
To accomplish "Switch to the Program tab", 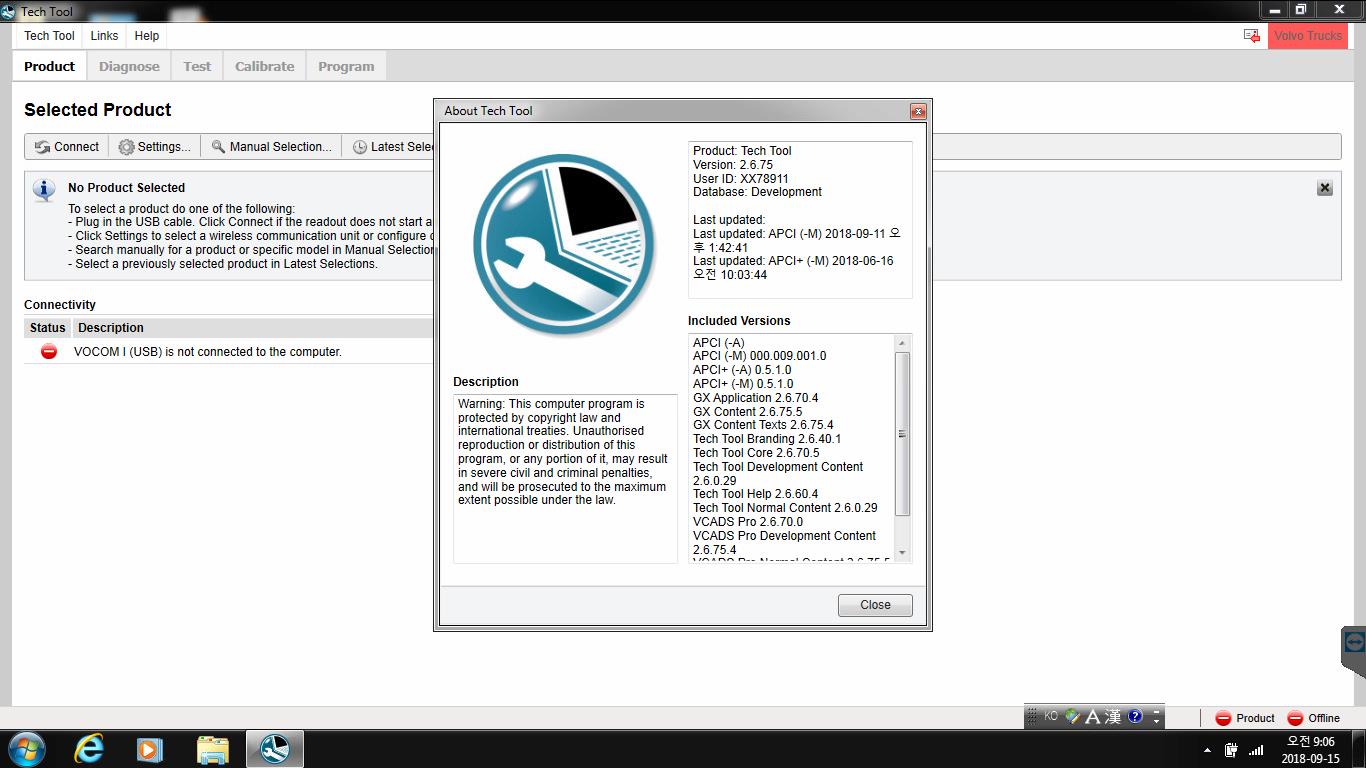I will click(346, 67).
